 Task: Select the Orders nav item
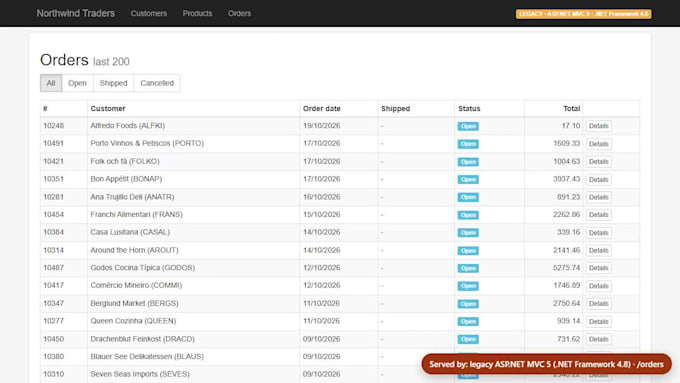pos(239,13)
